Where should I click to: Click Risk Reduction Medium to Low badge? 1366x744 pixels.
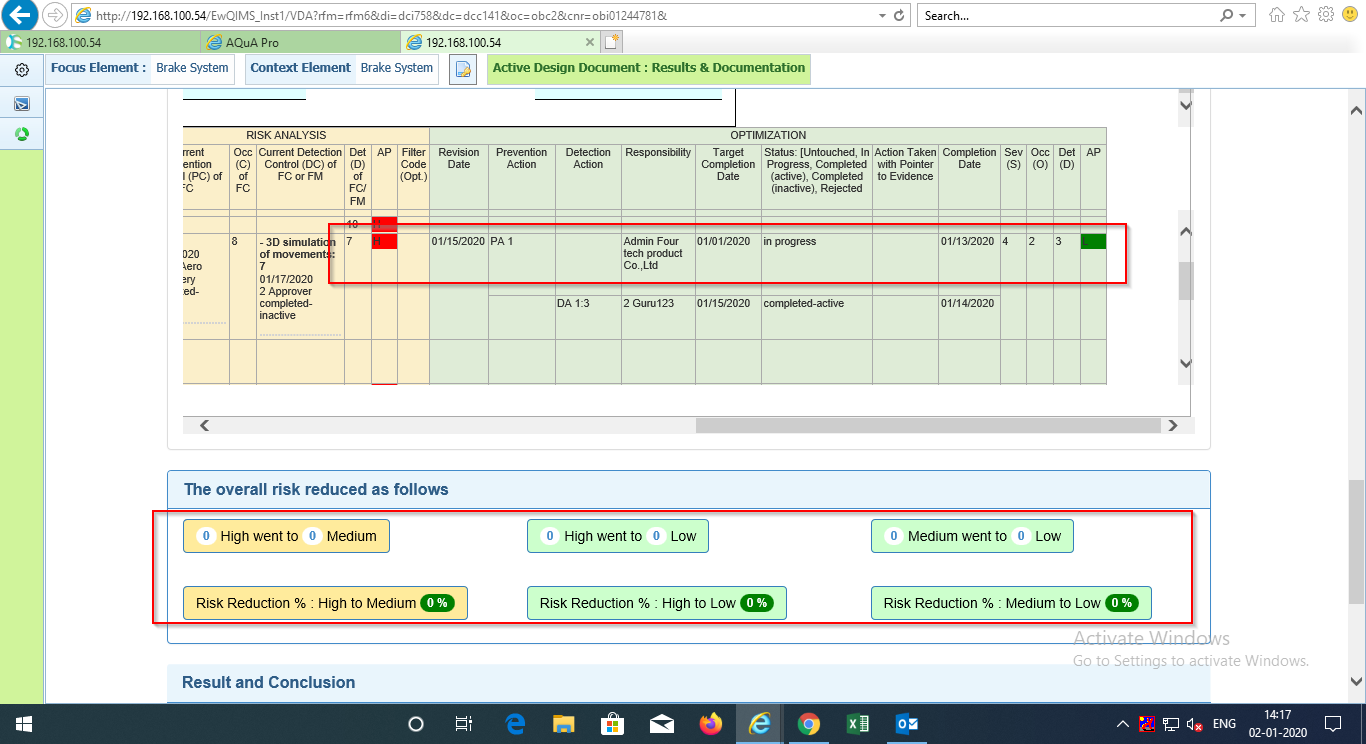click(x=1011, y=603)
